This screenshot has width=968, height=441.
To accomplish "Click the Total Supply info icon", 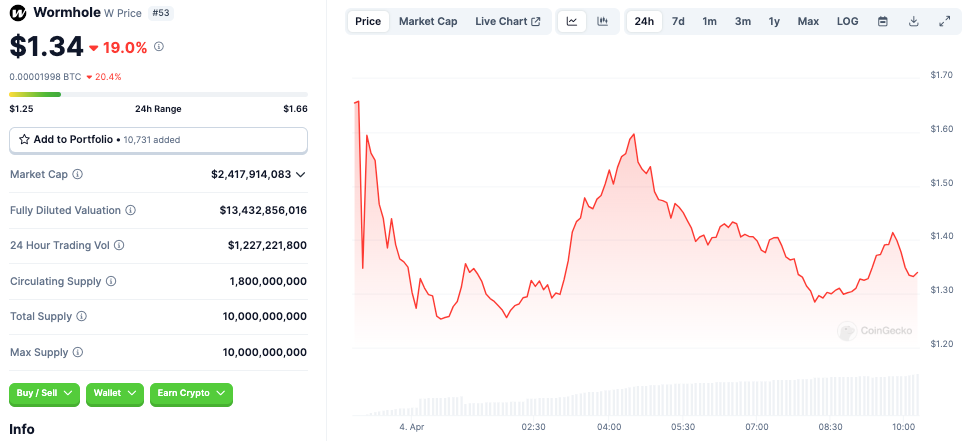I will pos(81,317).
